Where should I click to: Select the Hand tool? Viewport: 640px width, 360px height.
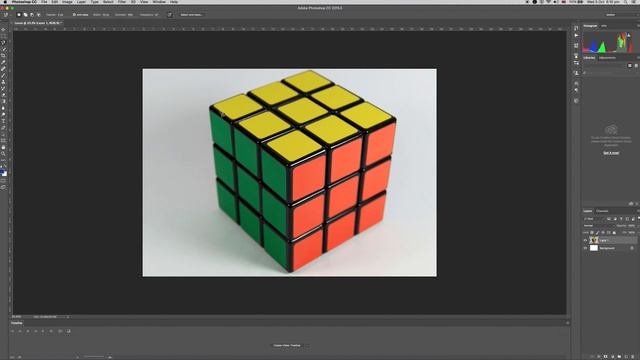3,147
